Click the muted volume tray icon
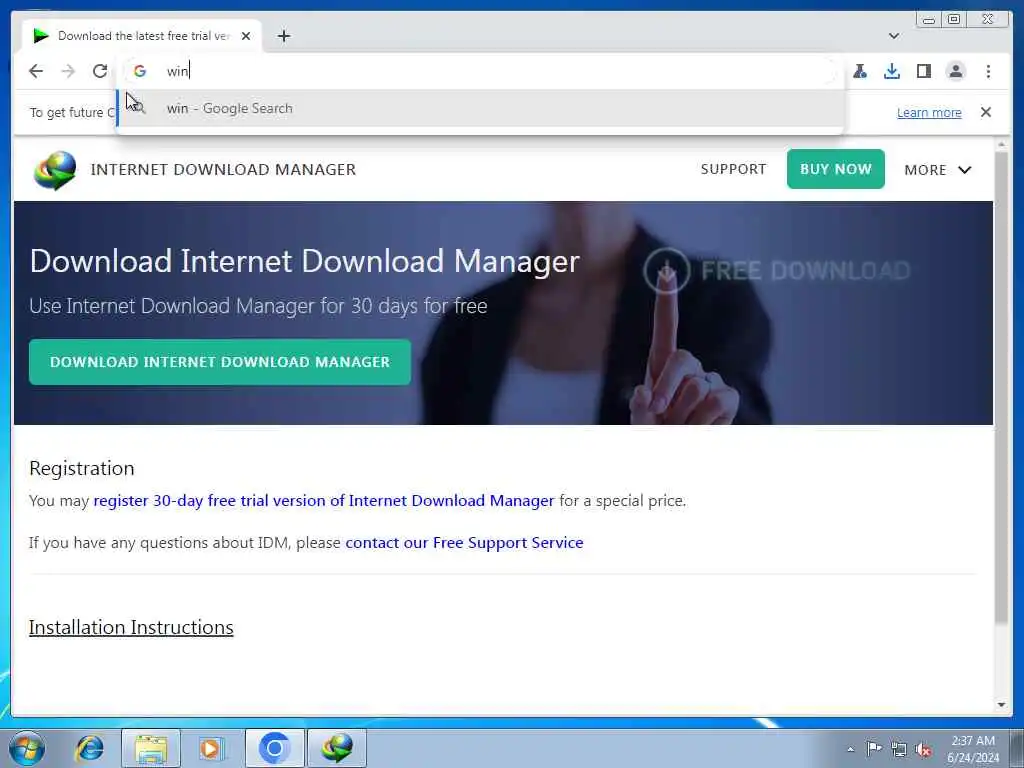1024x768 pixels. [923, 749]
